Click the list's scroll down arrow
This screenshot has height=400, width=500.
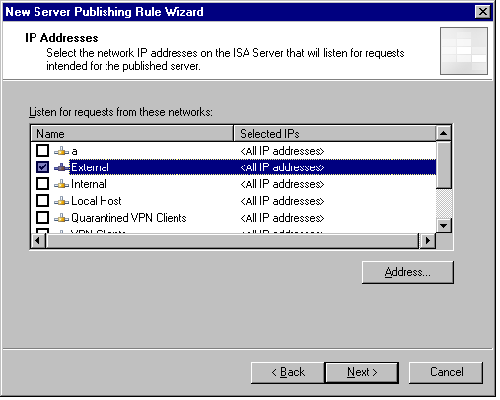(x=444, y=226)
